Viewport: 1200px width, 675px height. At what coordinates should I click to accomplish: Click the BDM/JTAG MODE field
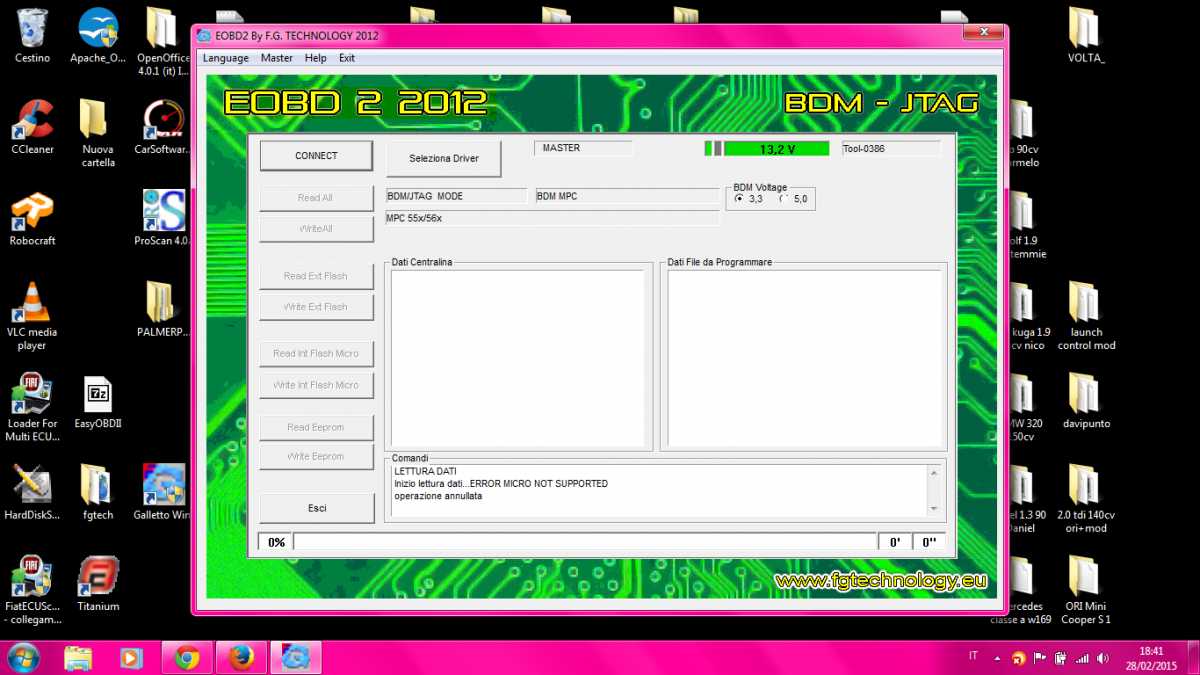[x=456, y=196]
